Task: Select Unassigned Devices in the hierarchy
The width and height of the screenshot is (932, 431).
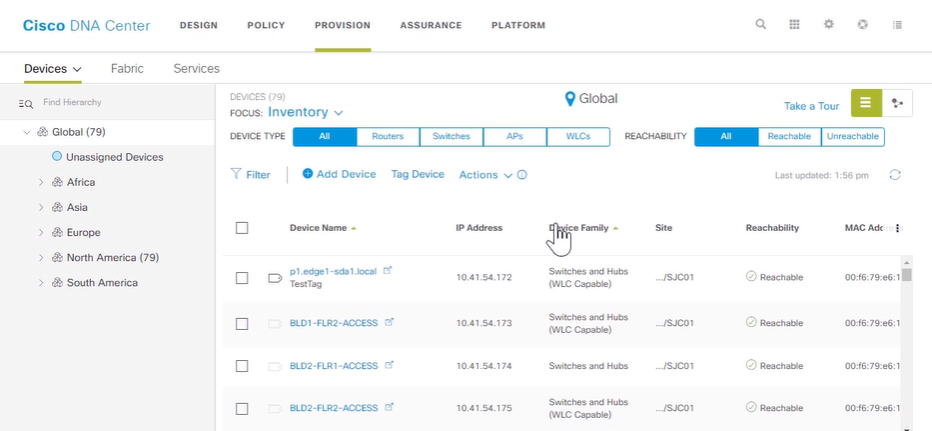Action: coord(114,157)
